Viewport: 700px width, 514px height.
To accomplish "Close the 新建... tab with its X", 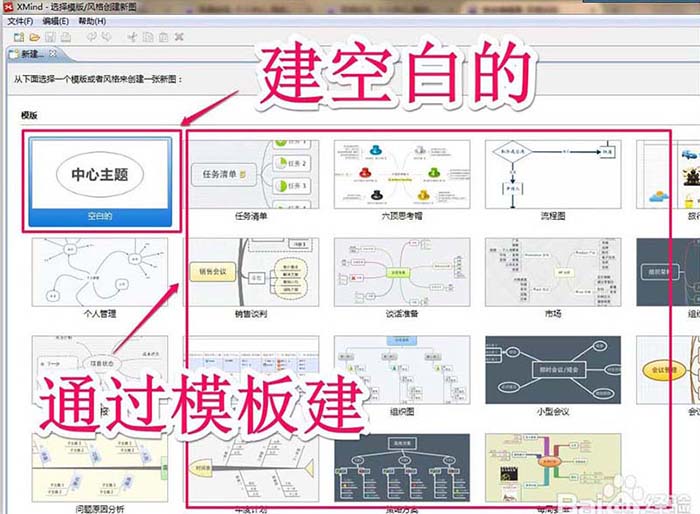I will click(53, 53).
